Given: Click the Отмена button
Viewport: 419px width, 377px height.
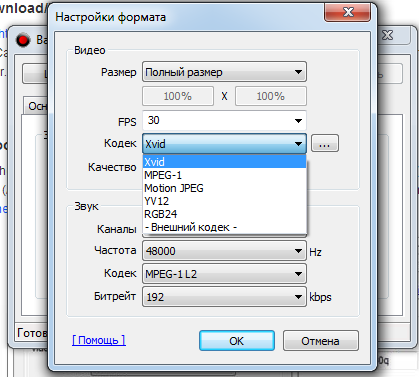Looking at the screenshot, I should (x=321, y=341).
